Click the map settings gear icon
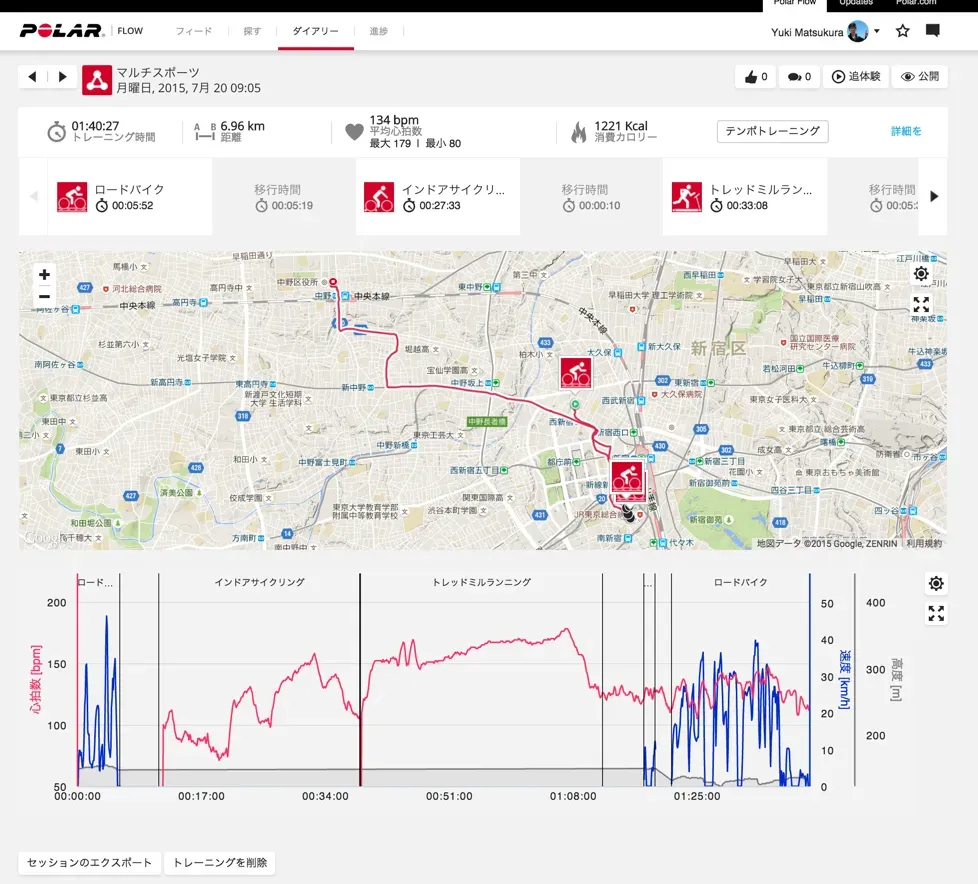This screenshot has width=978, height=884. 921,274
